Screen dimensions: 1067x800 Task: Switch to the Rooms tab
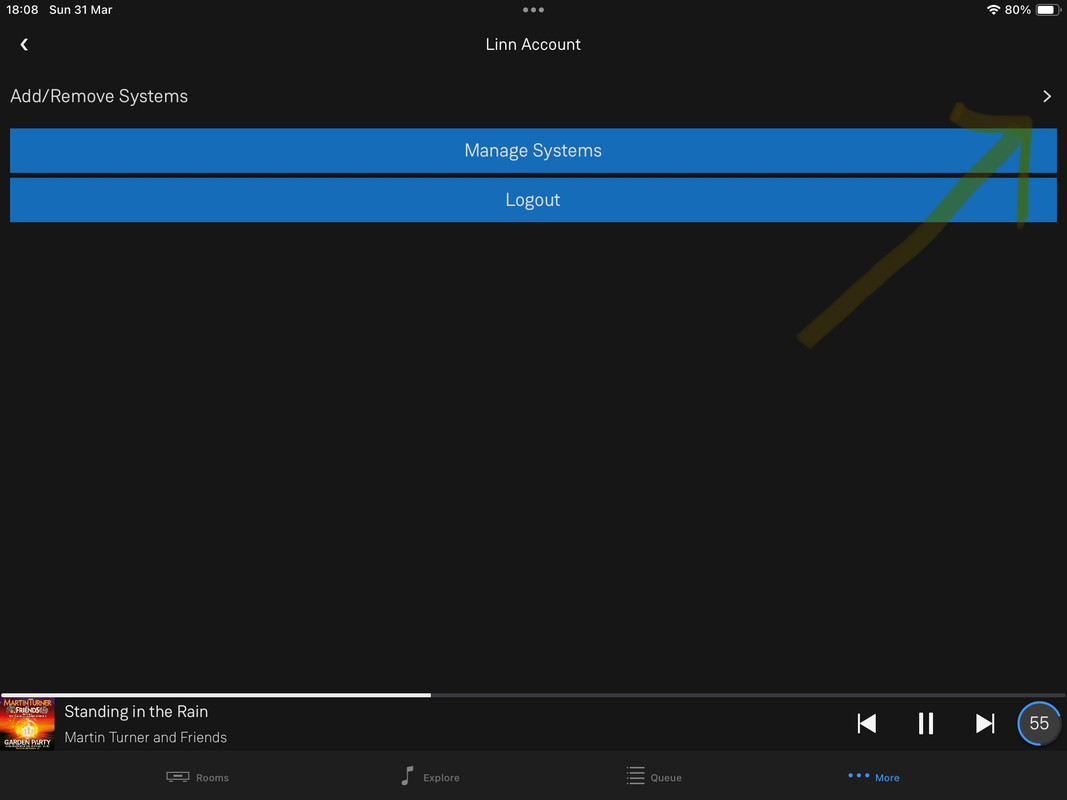pyautogui.click(x=197, y=777)
